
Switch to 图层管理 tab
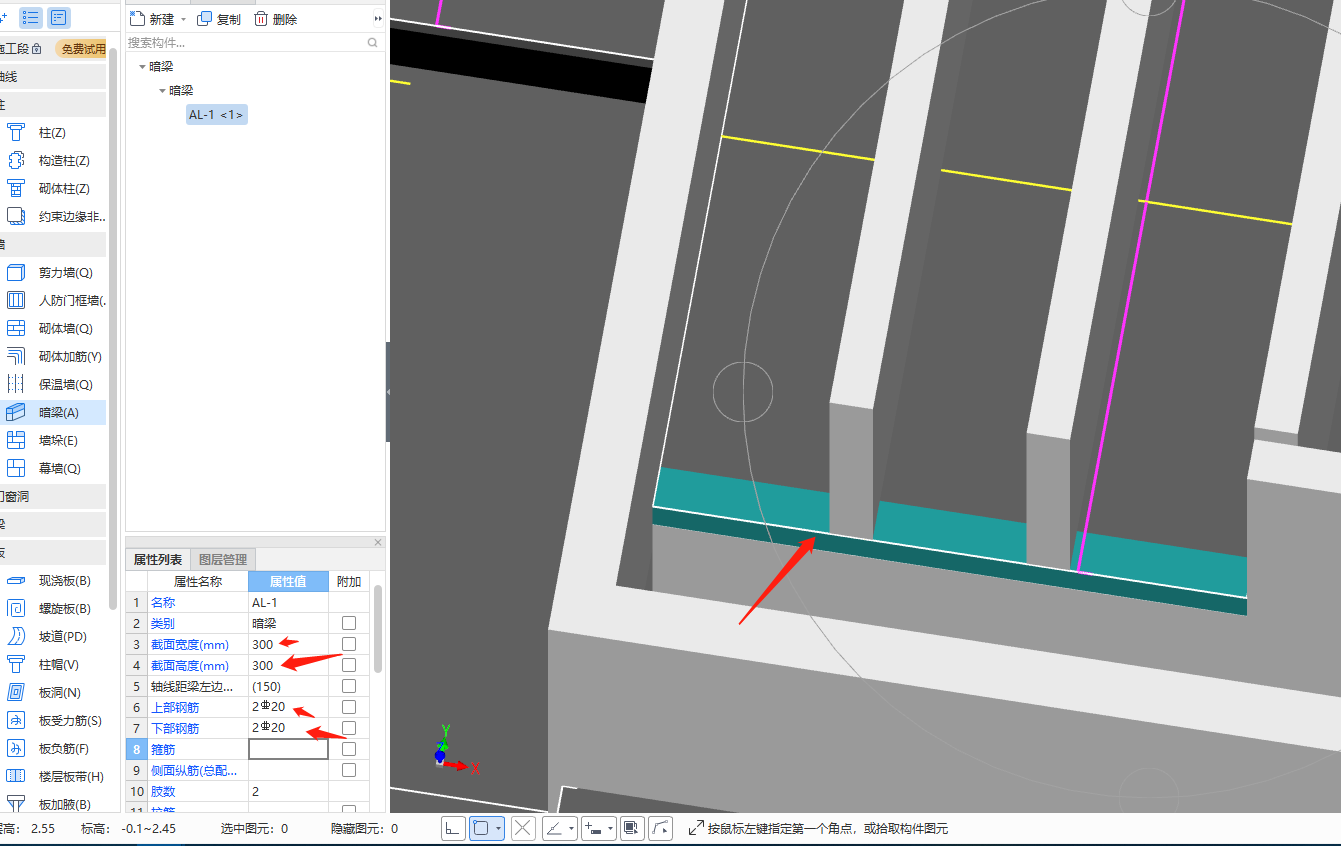point(223,560)
